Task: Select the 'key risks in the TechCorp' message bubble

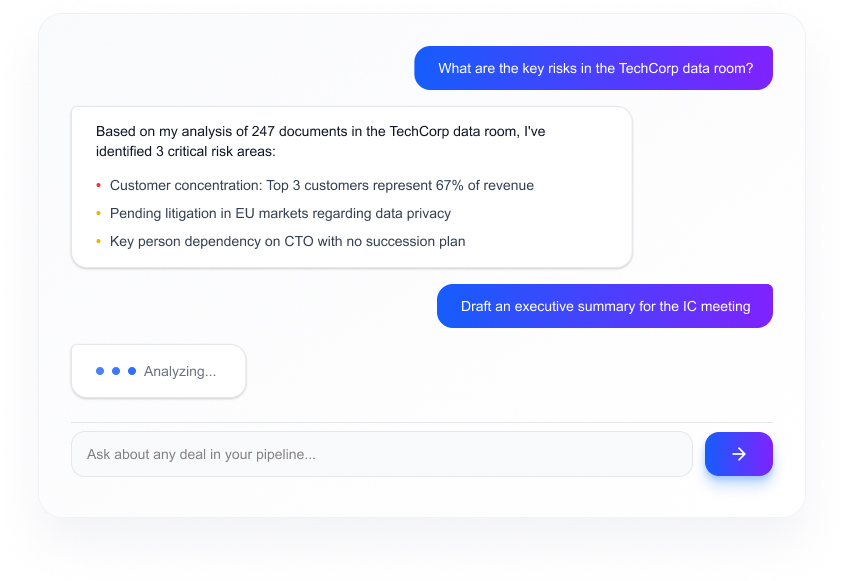Action: click(594, 68)
